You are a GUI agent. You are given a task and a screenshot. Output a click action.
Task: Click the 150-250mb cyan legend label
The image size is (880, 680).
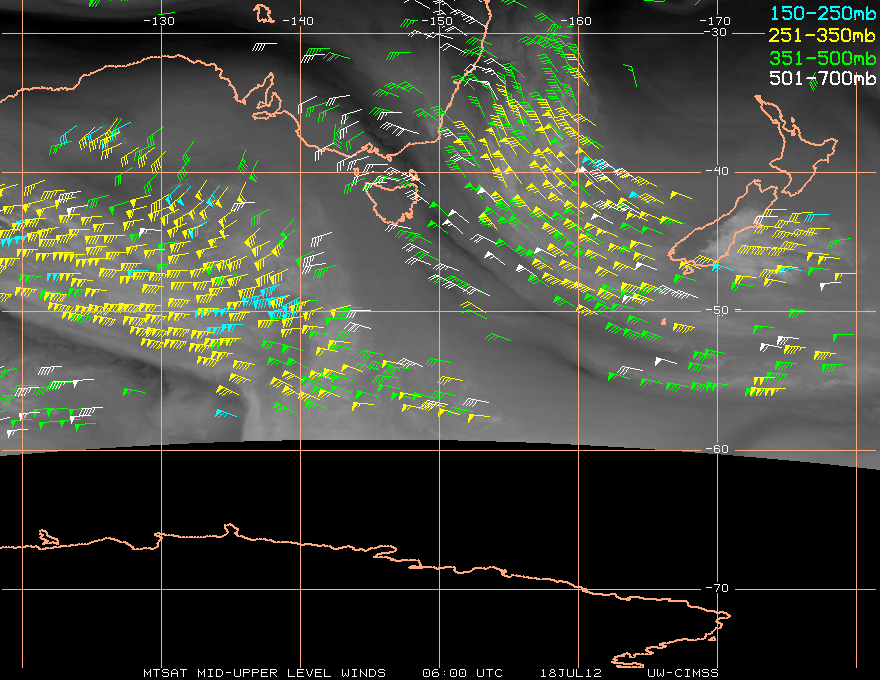[x=822, y=13]
